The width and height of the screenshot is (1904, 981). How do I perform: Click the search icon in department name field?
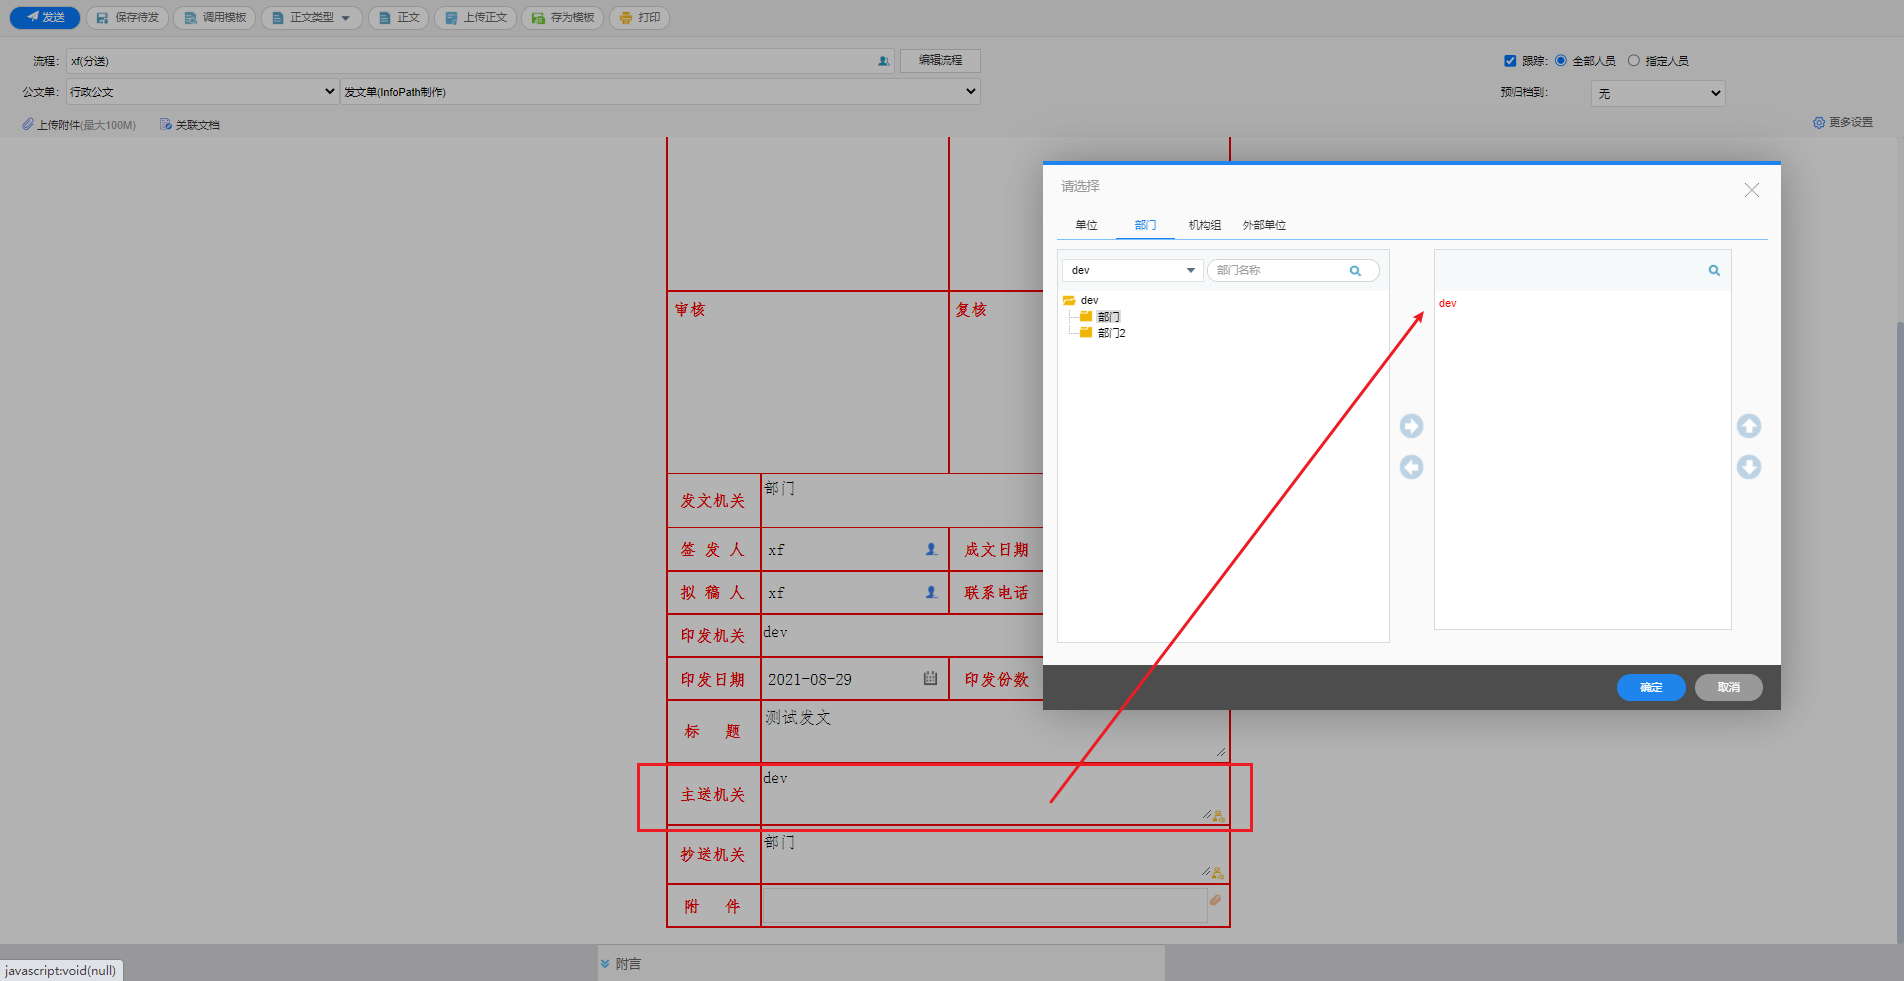click(1355, 271)
